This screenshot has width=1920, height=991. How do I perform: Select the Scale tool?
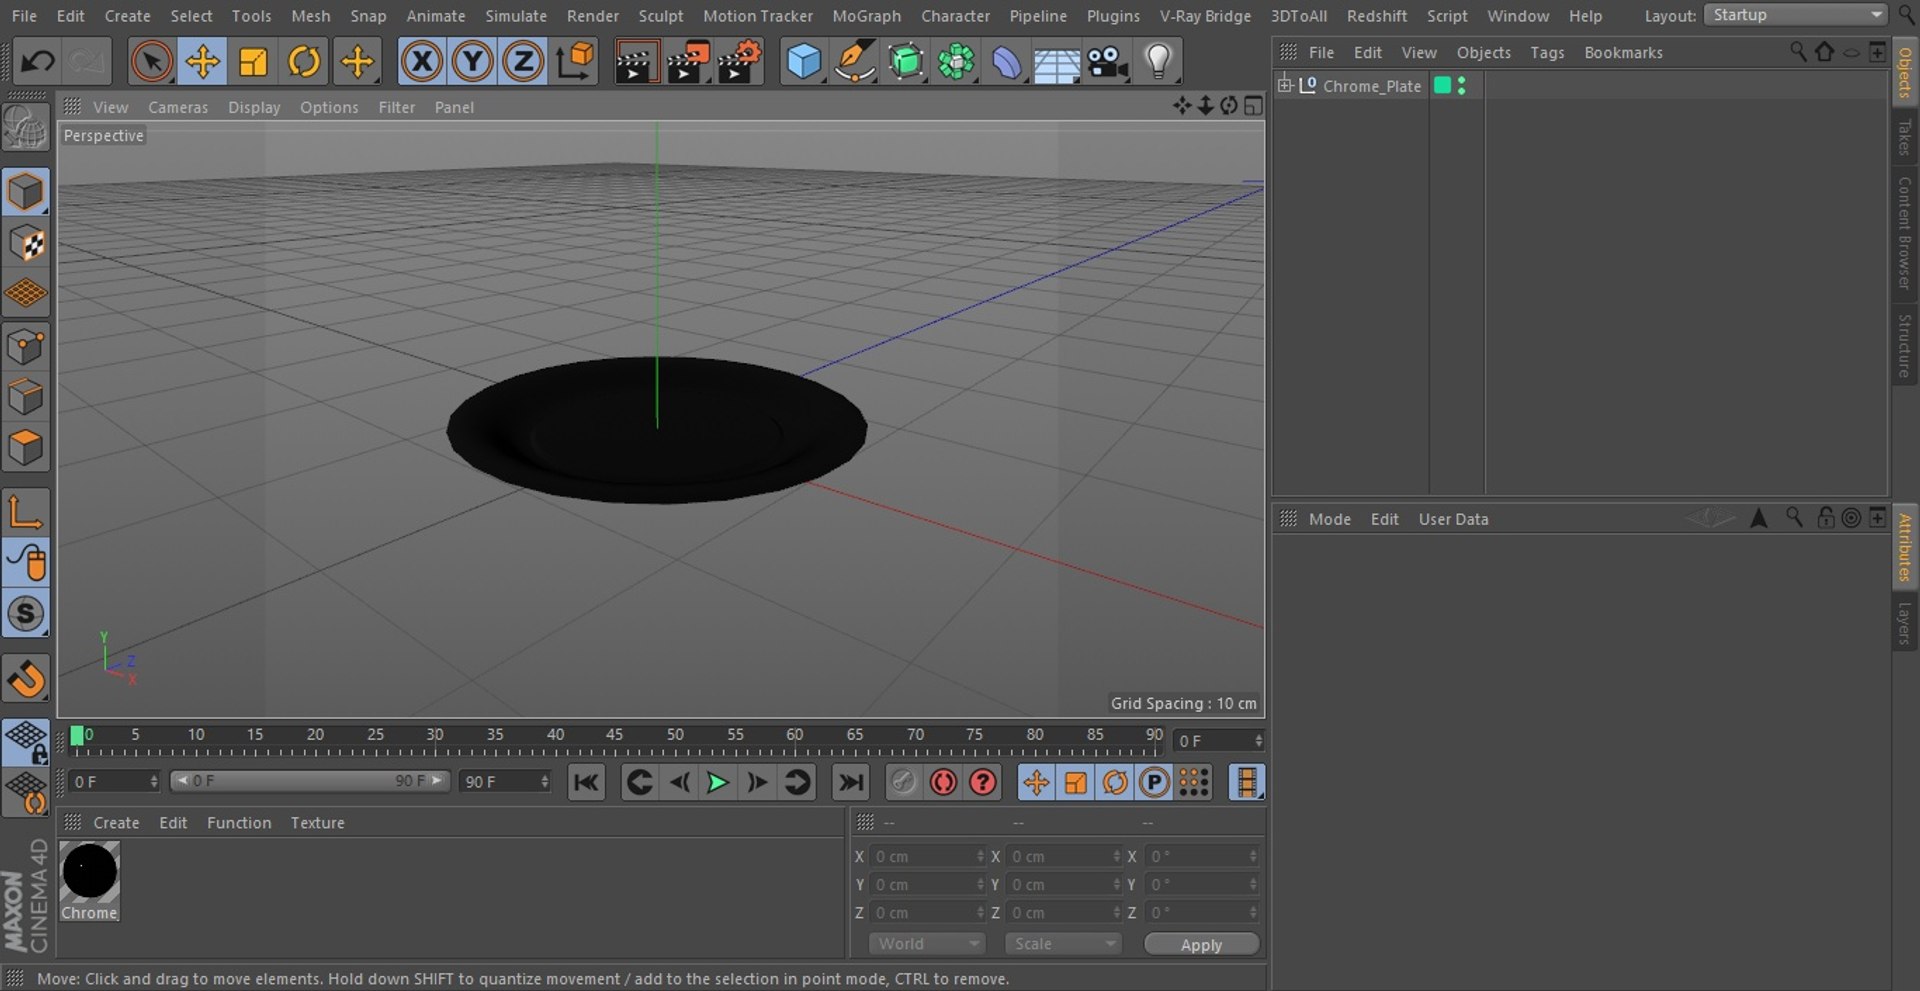pyautogui.click(x=253, y=62)
